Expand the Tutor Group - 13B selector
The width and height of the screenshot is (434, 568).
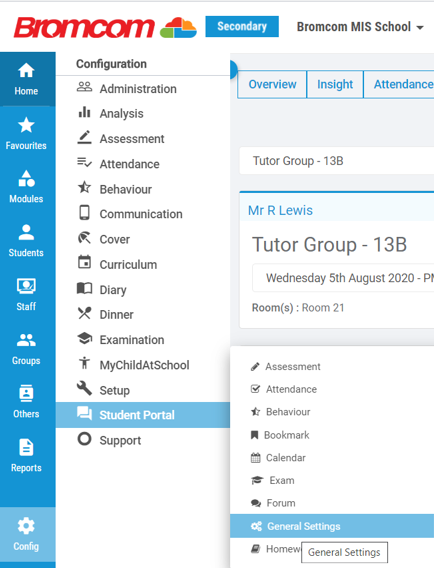tap(337, 161)
